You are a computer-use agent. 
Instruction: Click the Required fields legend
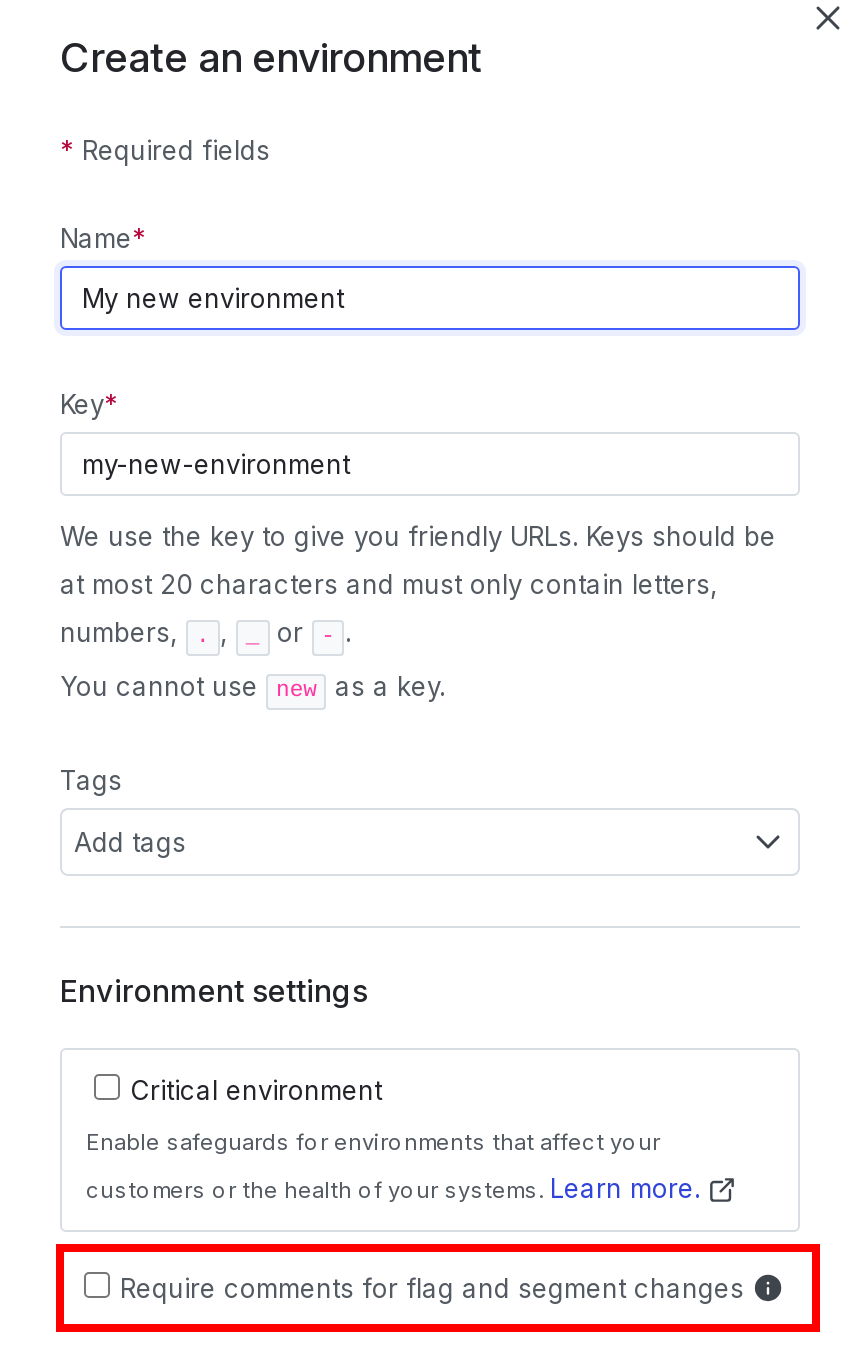coord(165,150)
